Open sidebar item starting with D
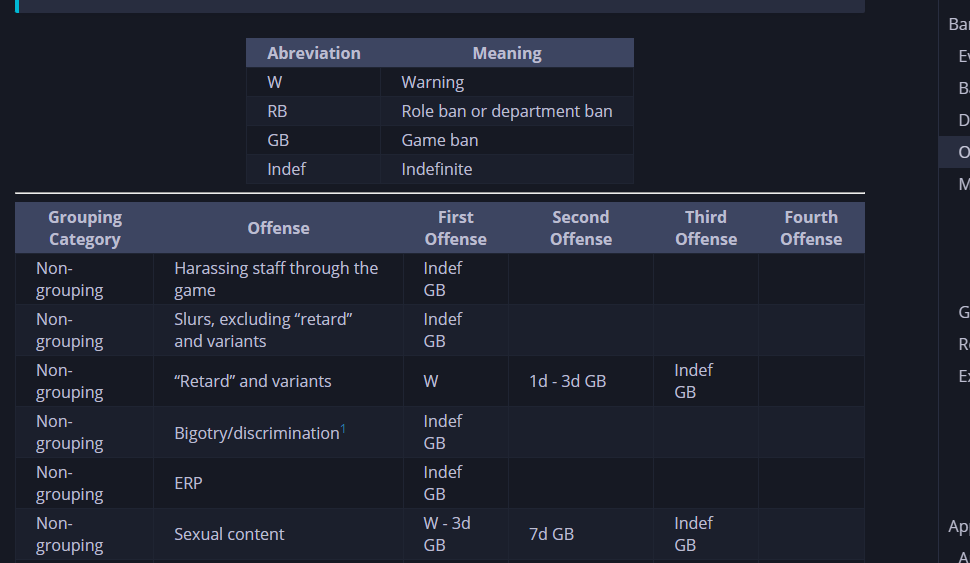The image size is (970, 563). click(963, 120)
